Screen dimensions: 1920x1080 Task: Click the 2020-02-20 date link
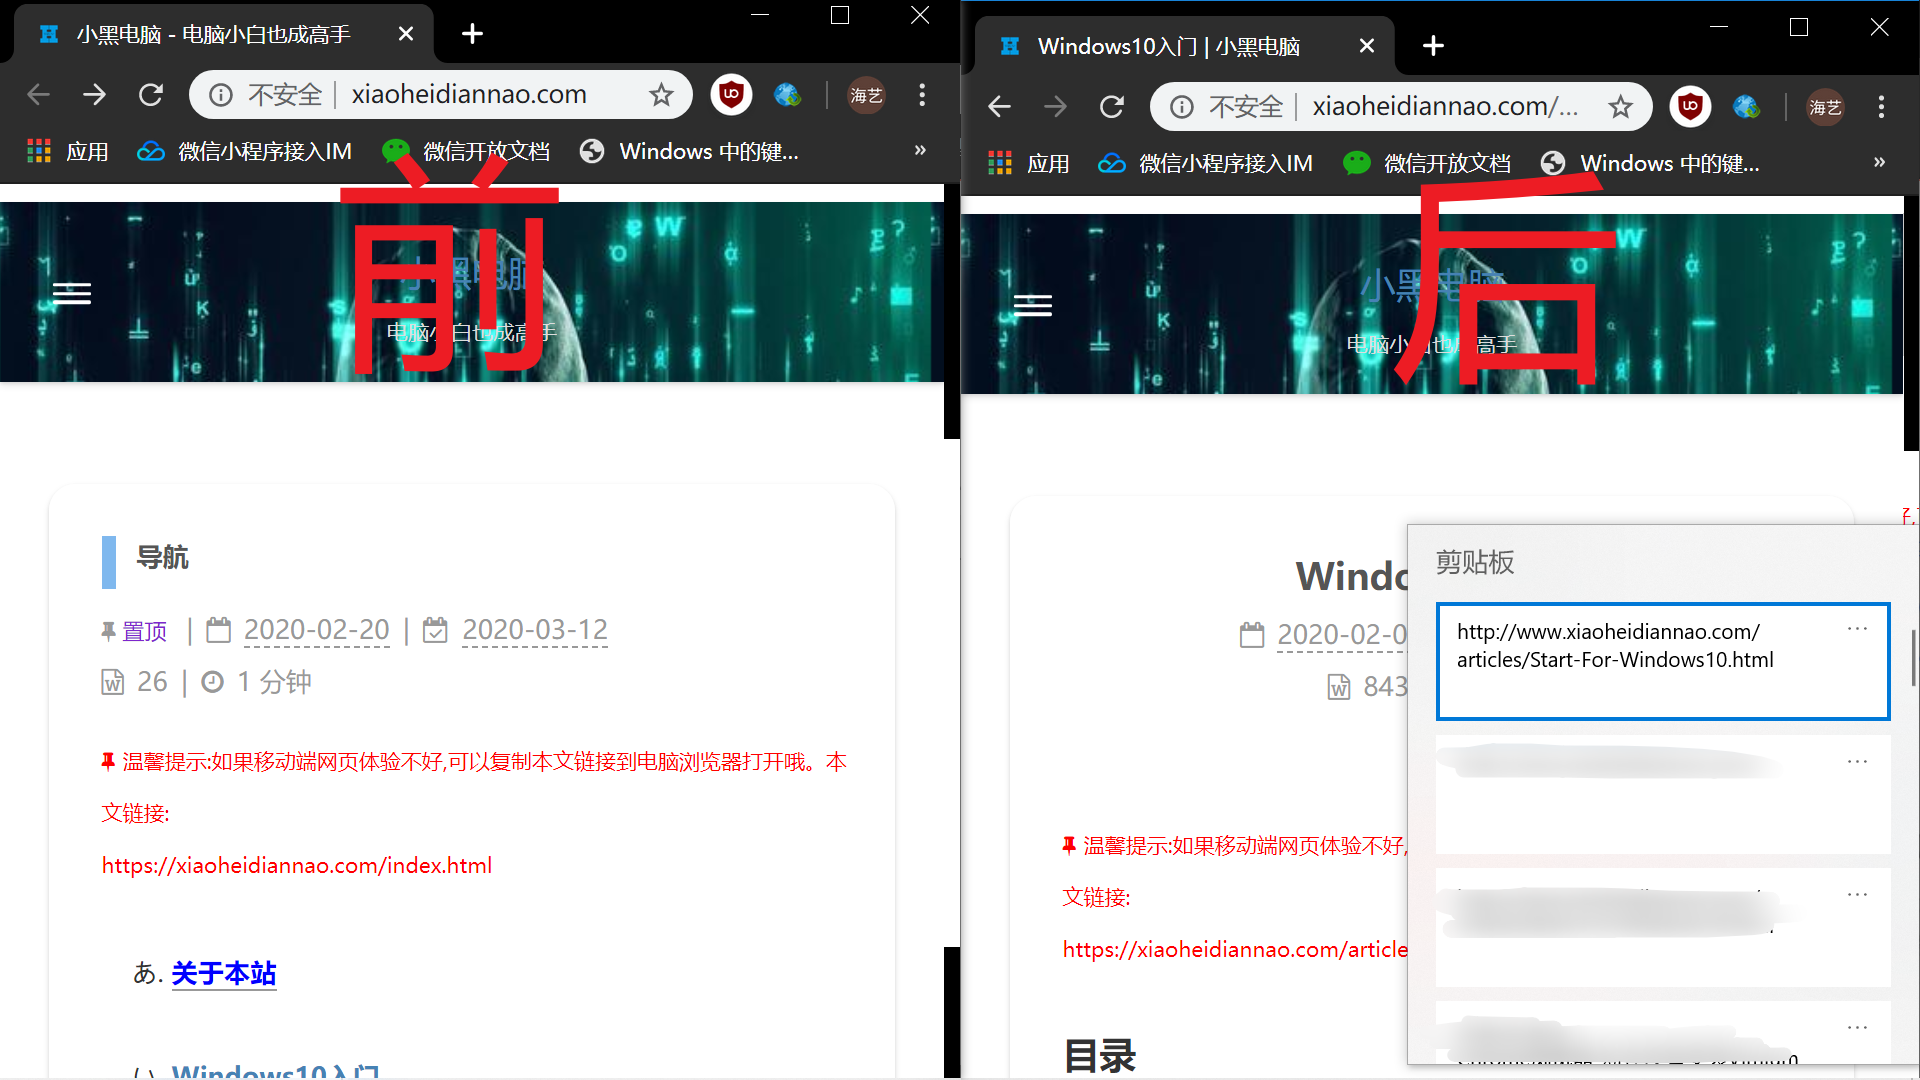[316, 630]
